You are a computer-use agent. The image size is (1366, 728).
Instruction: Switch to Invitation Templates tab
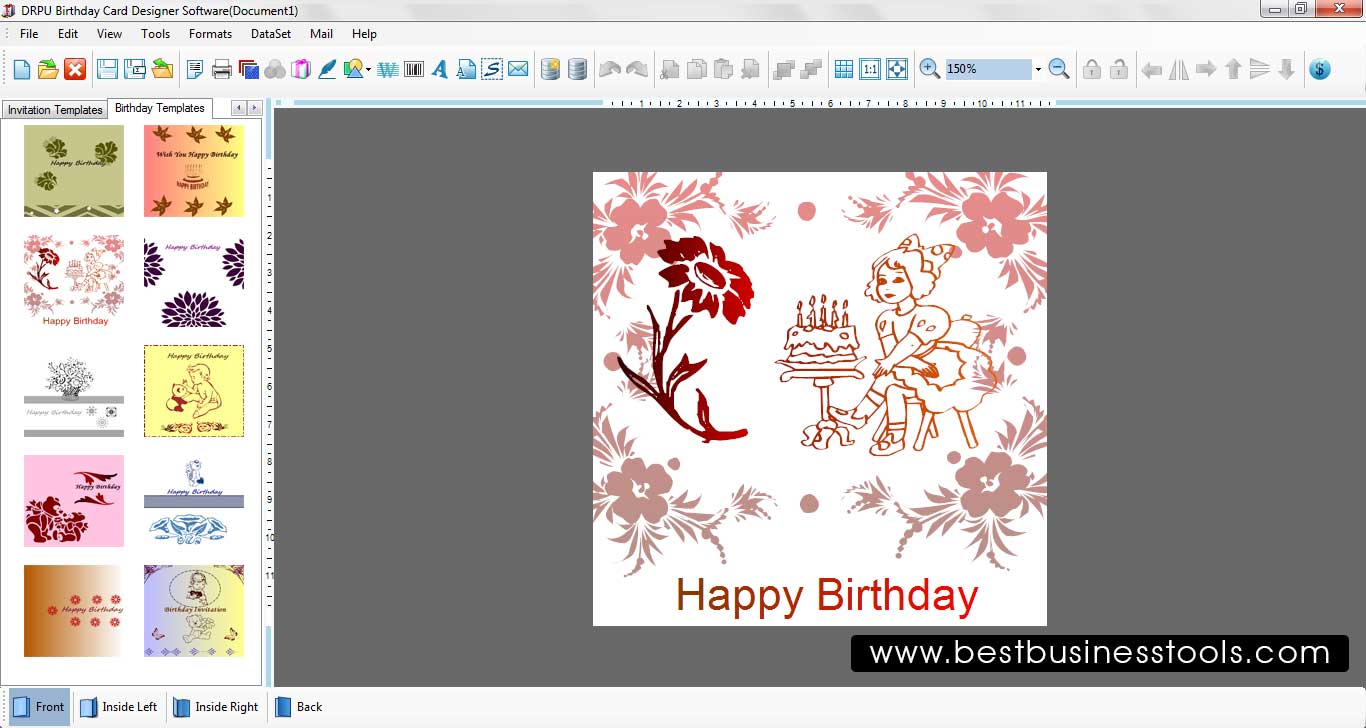(x=55, y=110)
